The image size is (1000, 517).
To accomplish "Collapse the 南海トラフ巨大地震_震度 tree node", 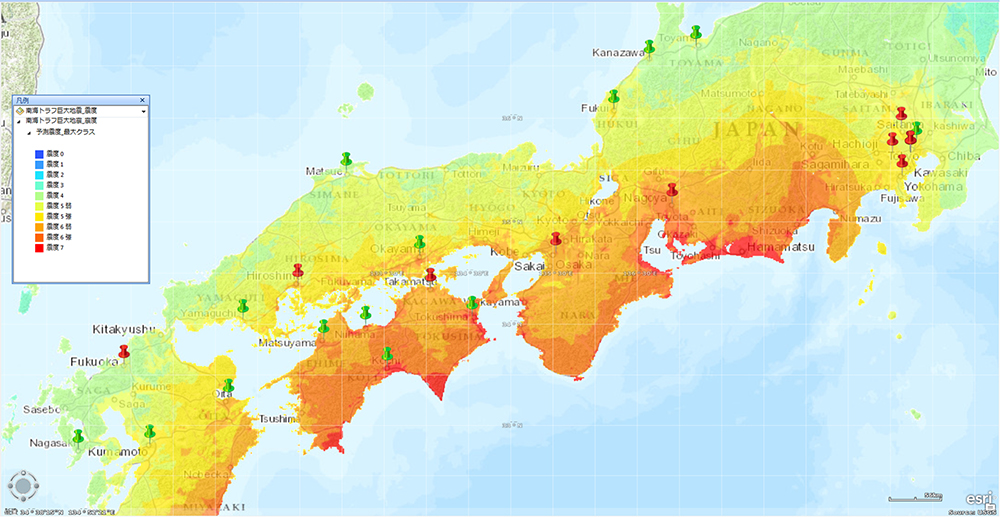I will pos(17,120).
